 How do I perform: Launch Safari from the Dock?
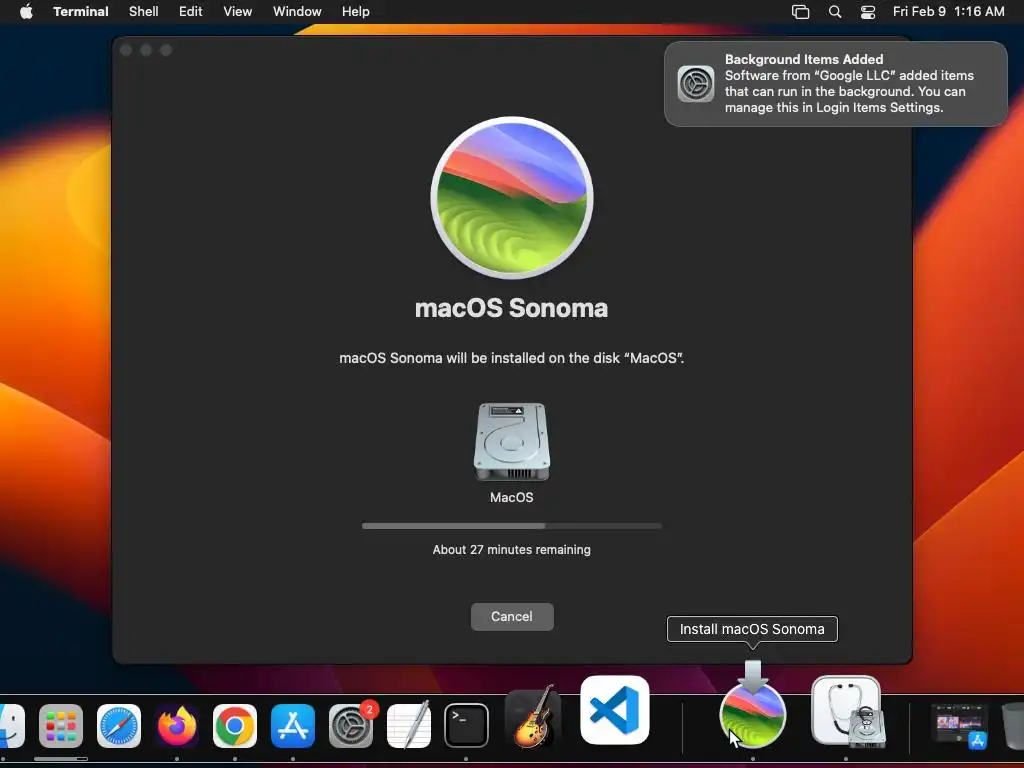click(119, 726)
